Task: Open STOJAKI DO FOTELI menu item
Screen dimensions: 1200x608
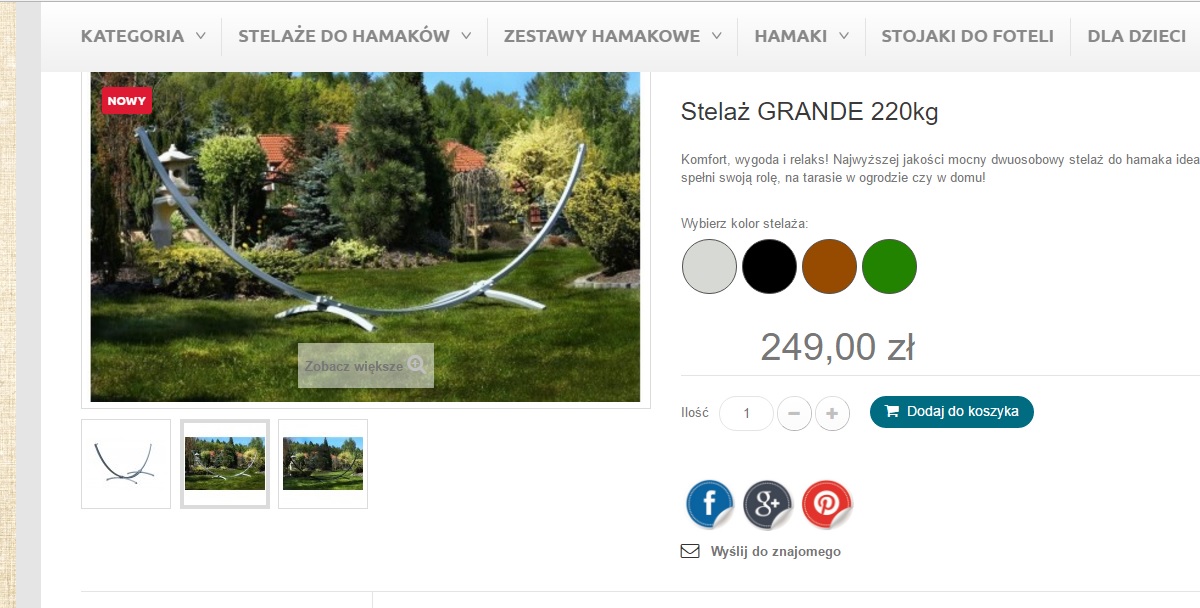Action: point(967,36)
